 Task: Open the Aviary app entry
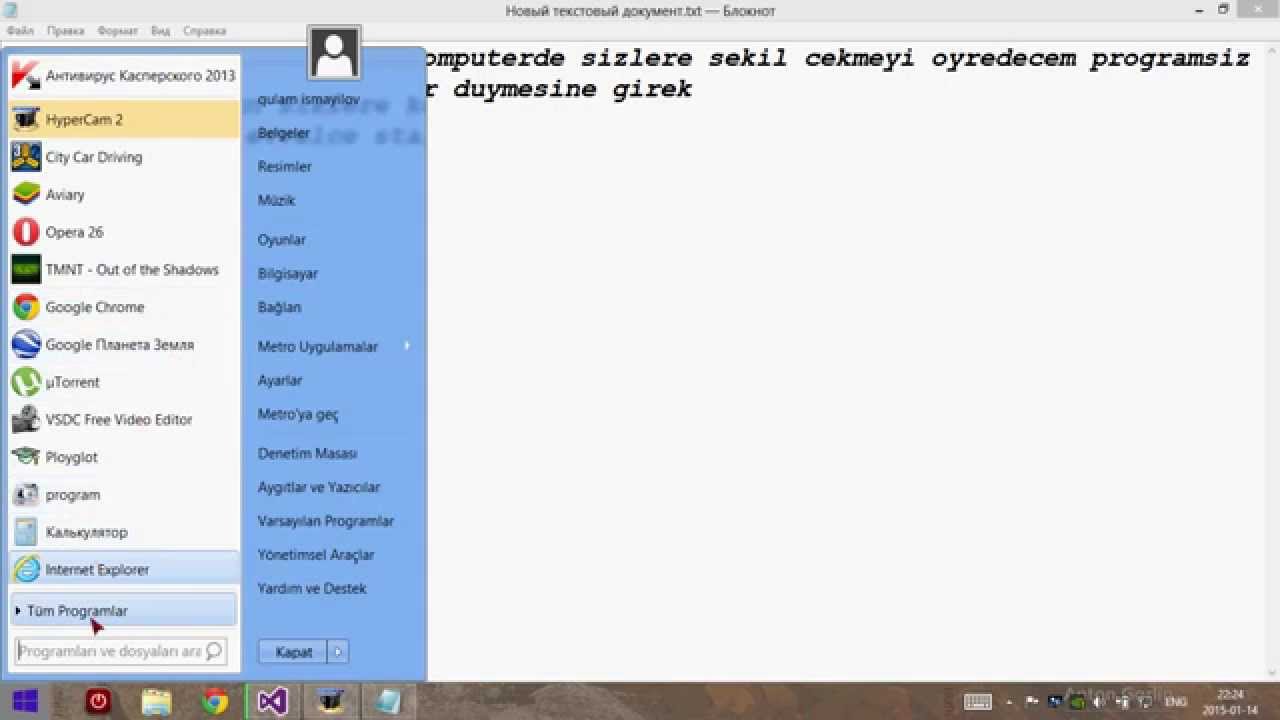point(124,194)
